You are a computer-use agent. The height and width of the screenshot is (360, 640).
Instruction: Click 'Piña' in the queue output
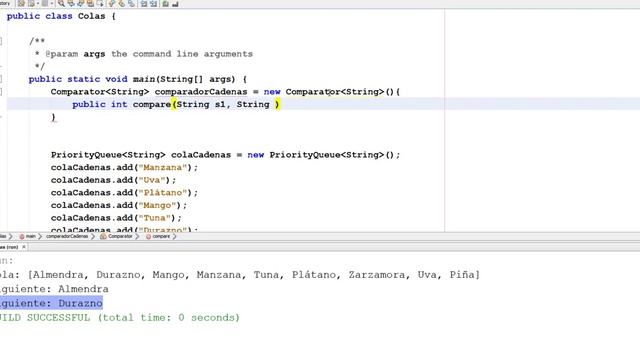pos(462,275)
